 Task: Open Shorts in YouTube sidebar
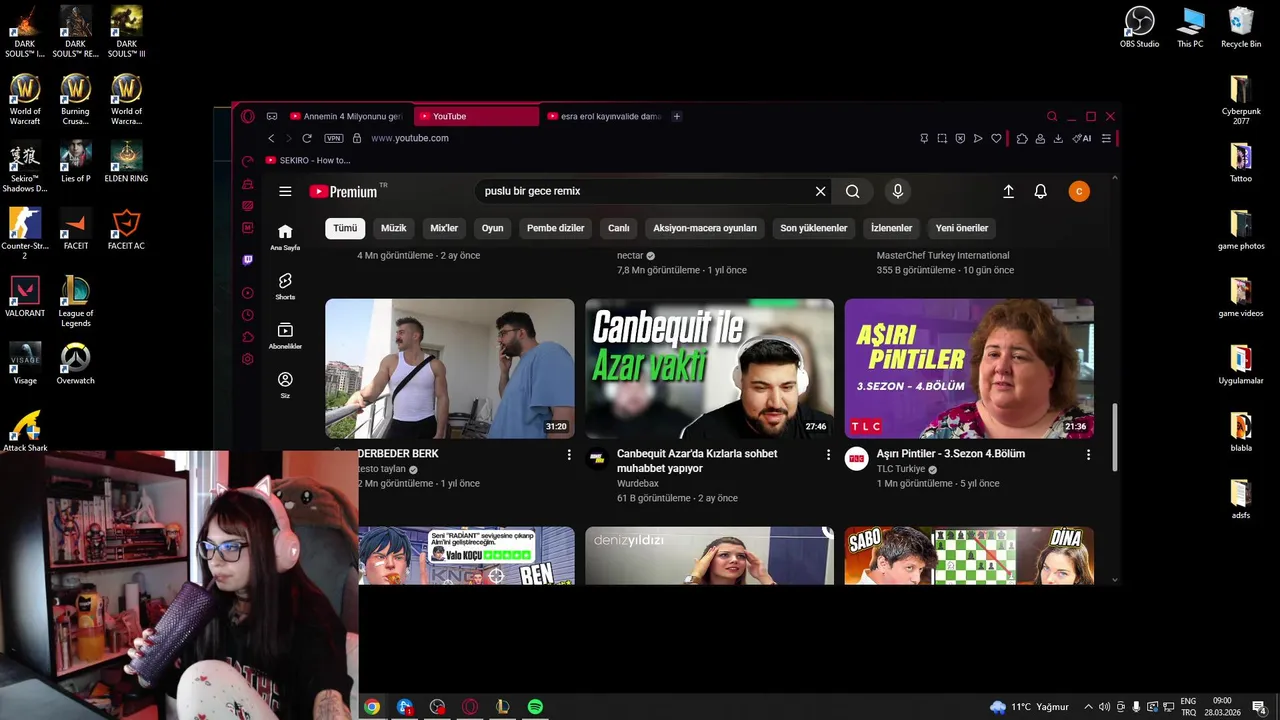pos(285,286)
